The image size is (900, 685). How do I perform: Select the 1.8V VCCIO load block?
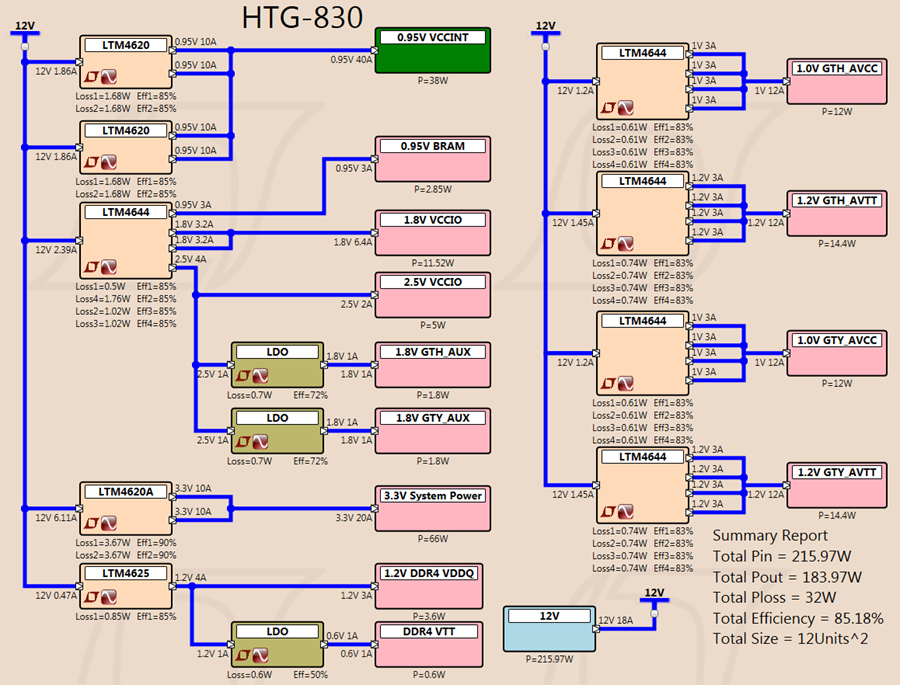[x=433, y=233]
